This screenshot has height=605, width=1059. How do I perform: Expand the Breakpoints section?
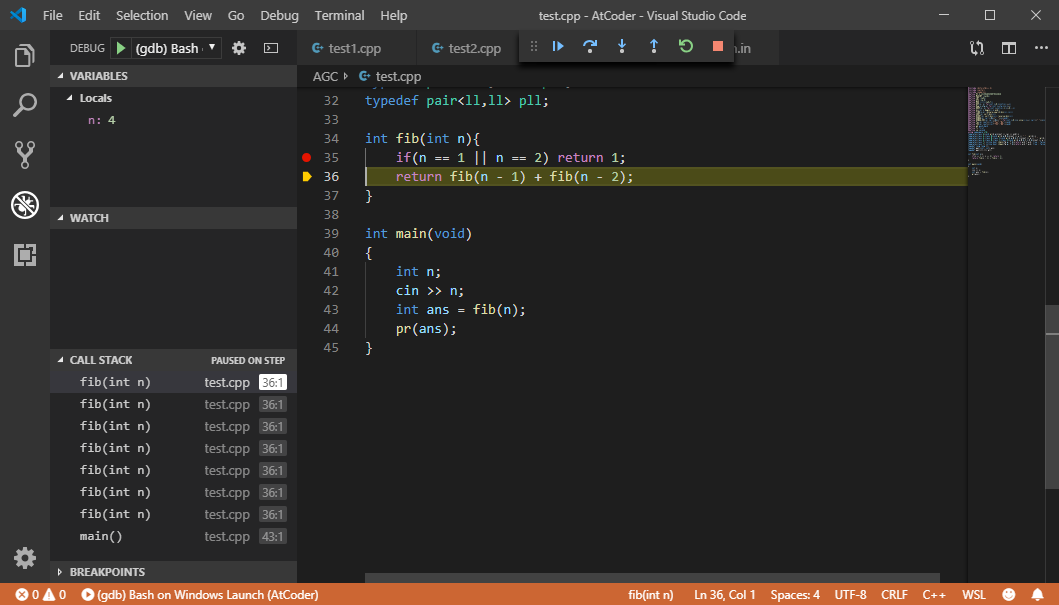tap(106, 572)
